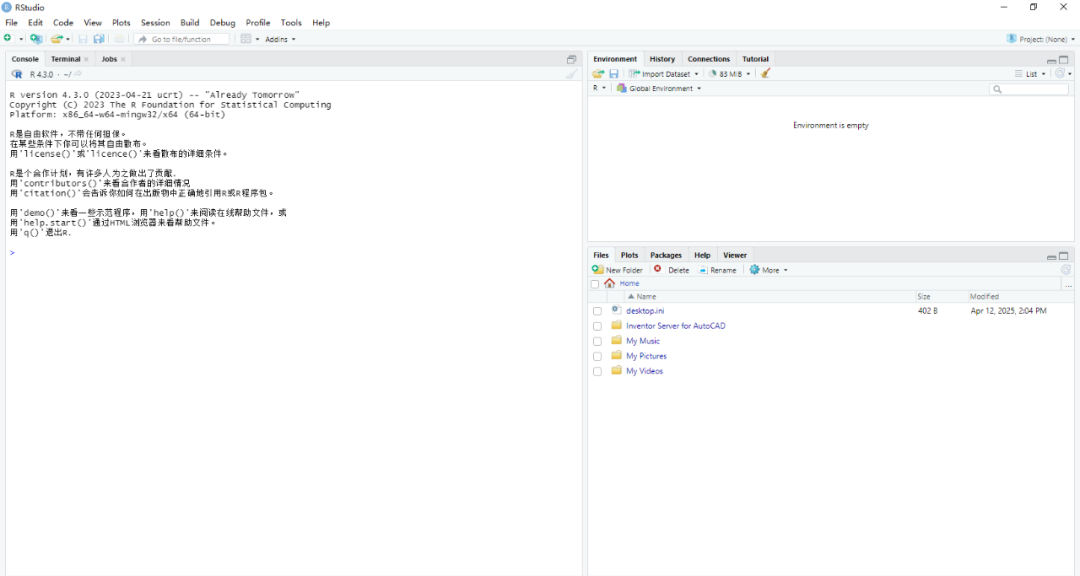Click the Create Project icon

36,39
